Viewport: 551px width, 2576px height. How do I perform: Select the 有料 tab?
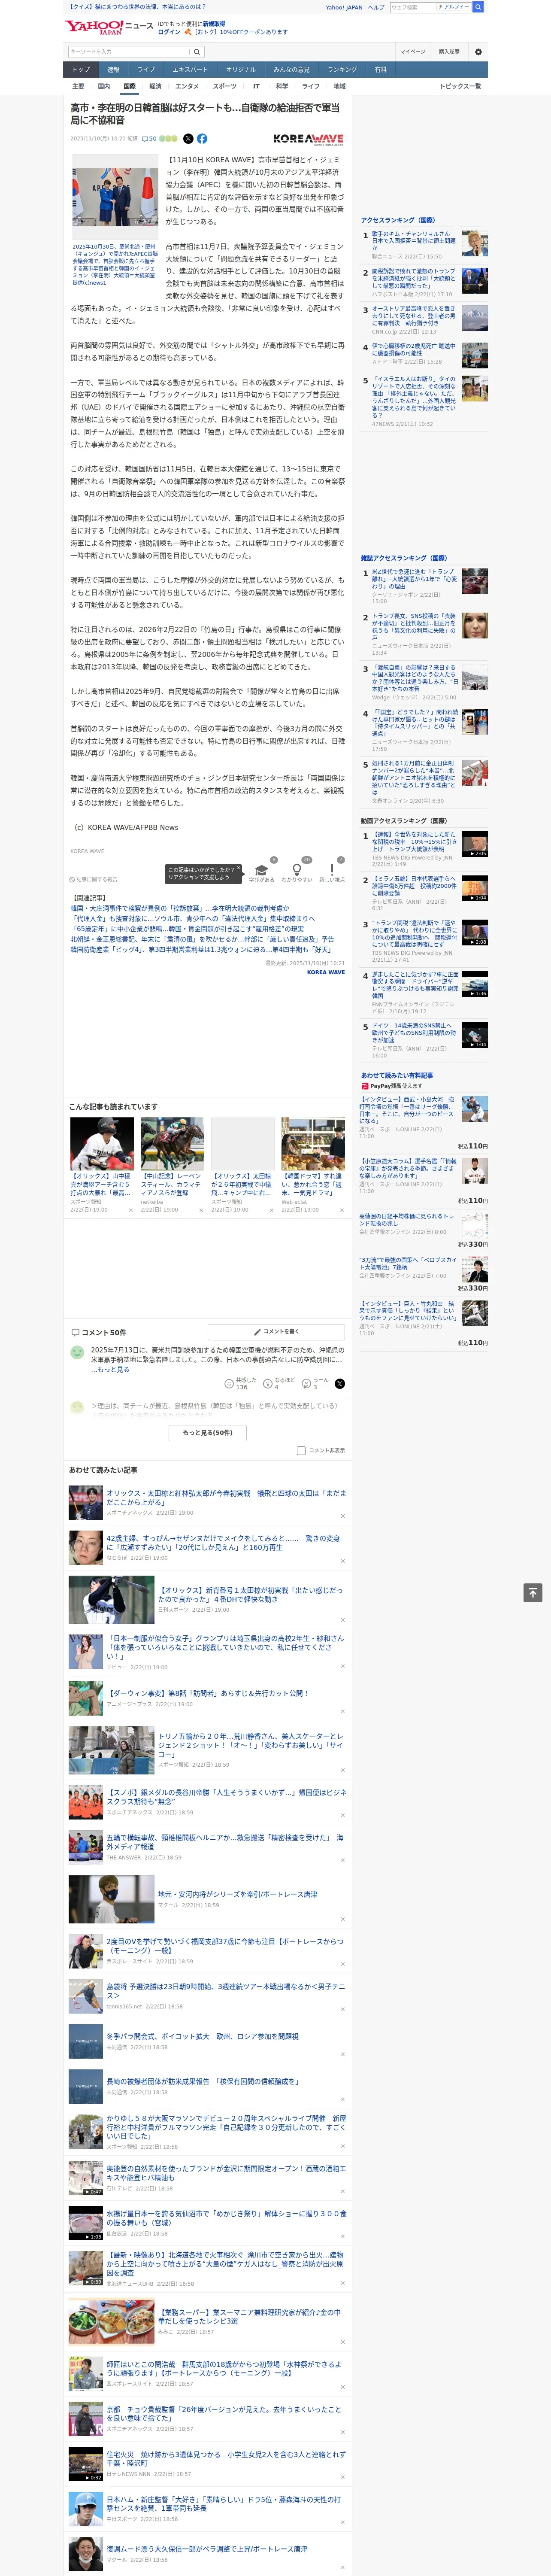[381, 69]
